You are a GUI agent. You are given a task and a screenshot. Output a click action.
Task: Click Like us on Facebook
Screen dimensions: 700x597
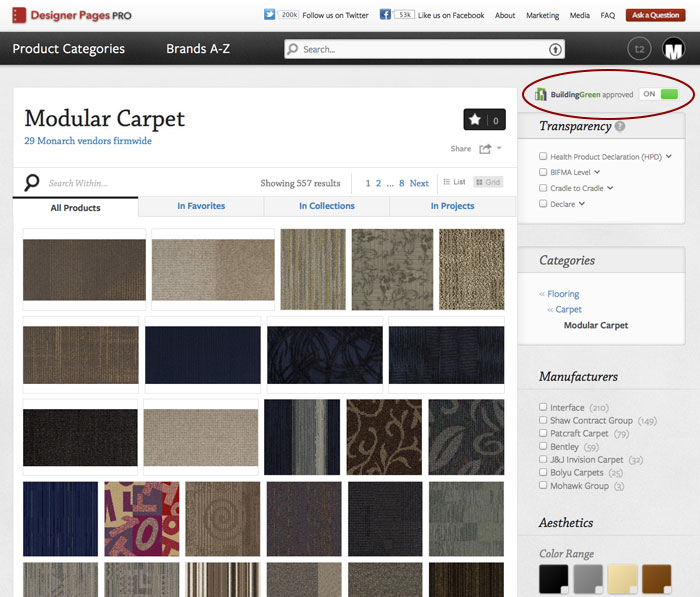coord(451,15)
